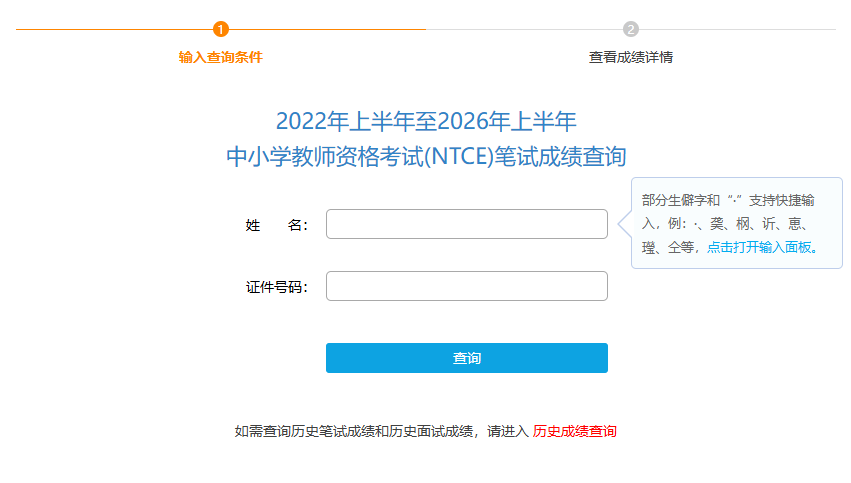Click the tooltip's left pointer arrow
Screen dimensions: 851x483
pyautogui.click(x=625, y=224)
